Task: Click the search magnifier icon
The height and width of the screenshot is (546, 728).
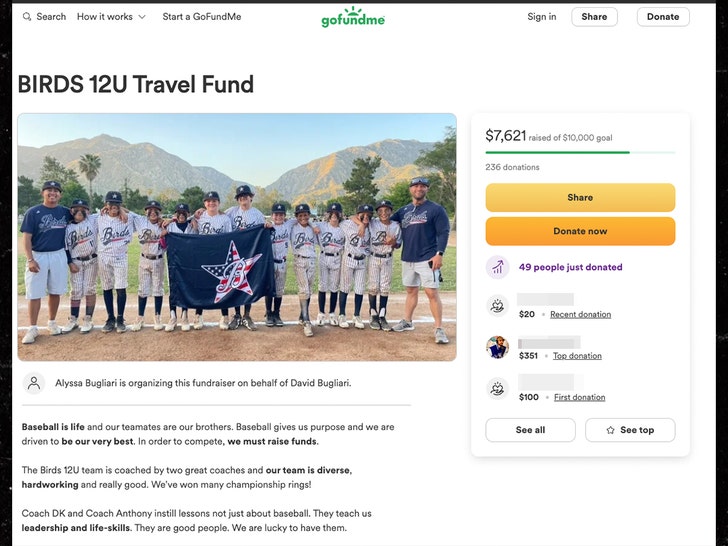Action: click(x=26, y=17)
